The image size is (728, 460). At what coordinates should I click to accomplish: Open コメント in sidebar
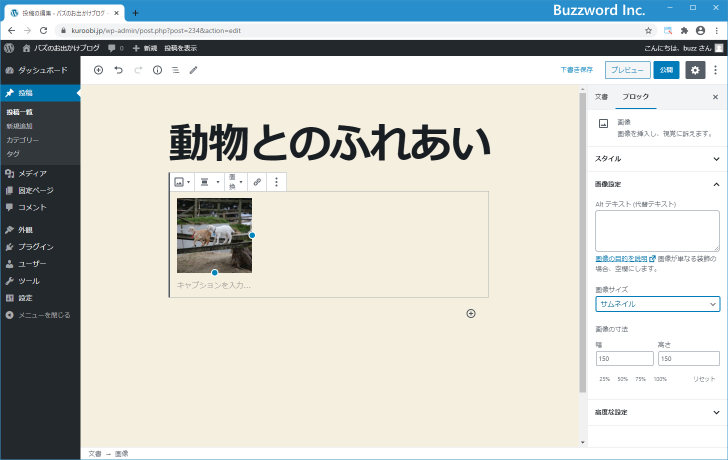pos(40,207)
